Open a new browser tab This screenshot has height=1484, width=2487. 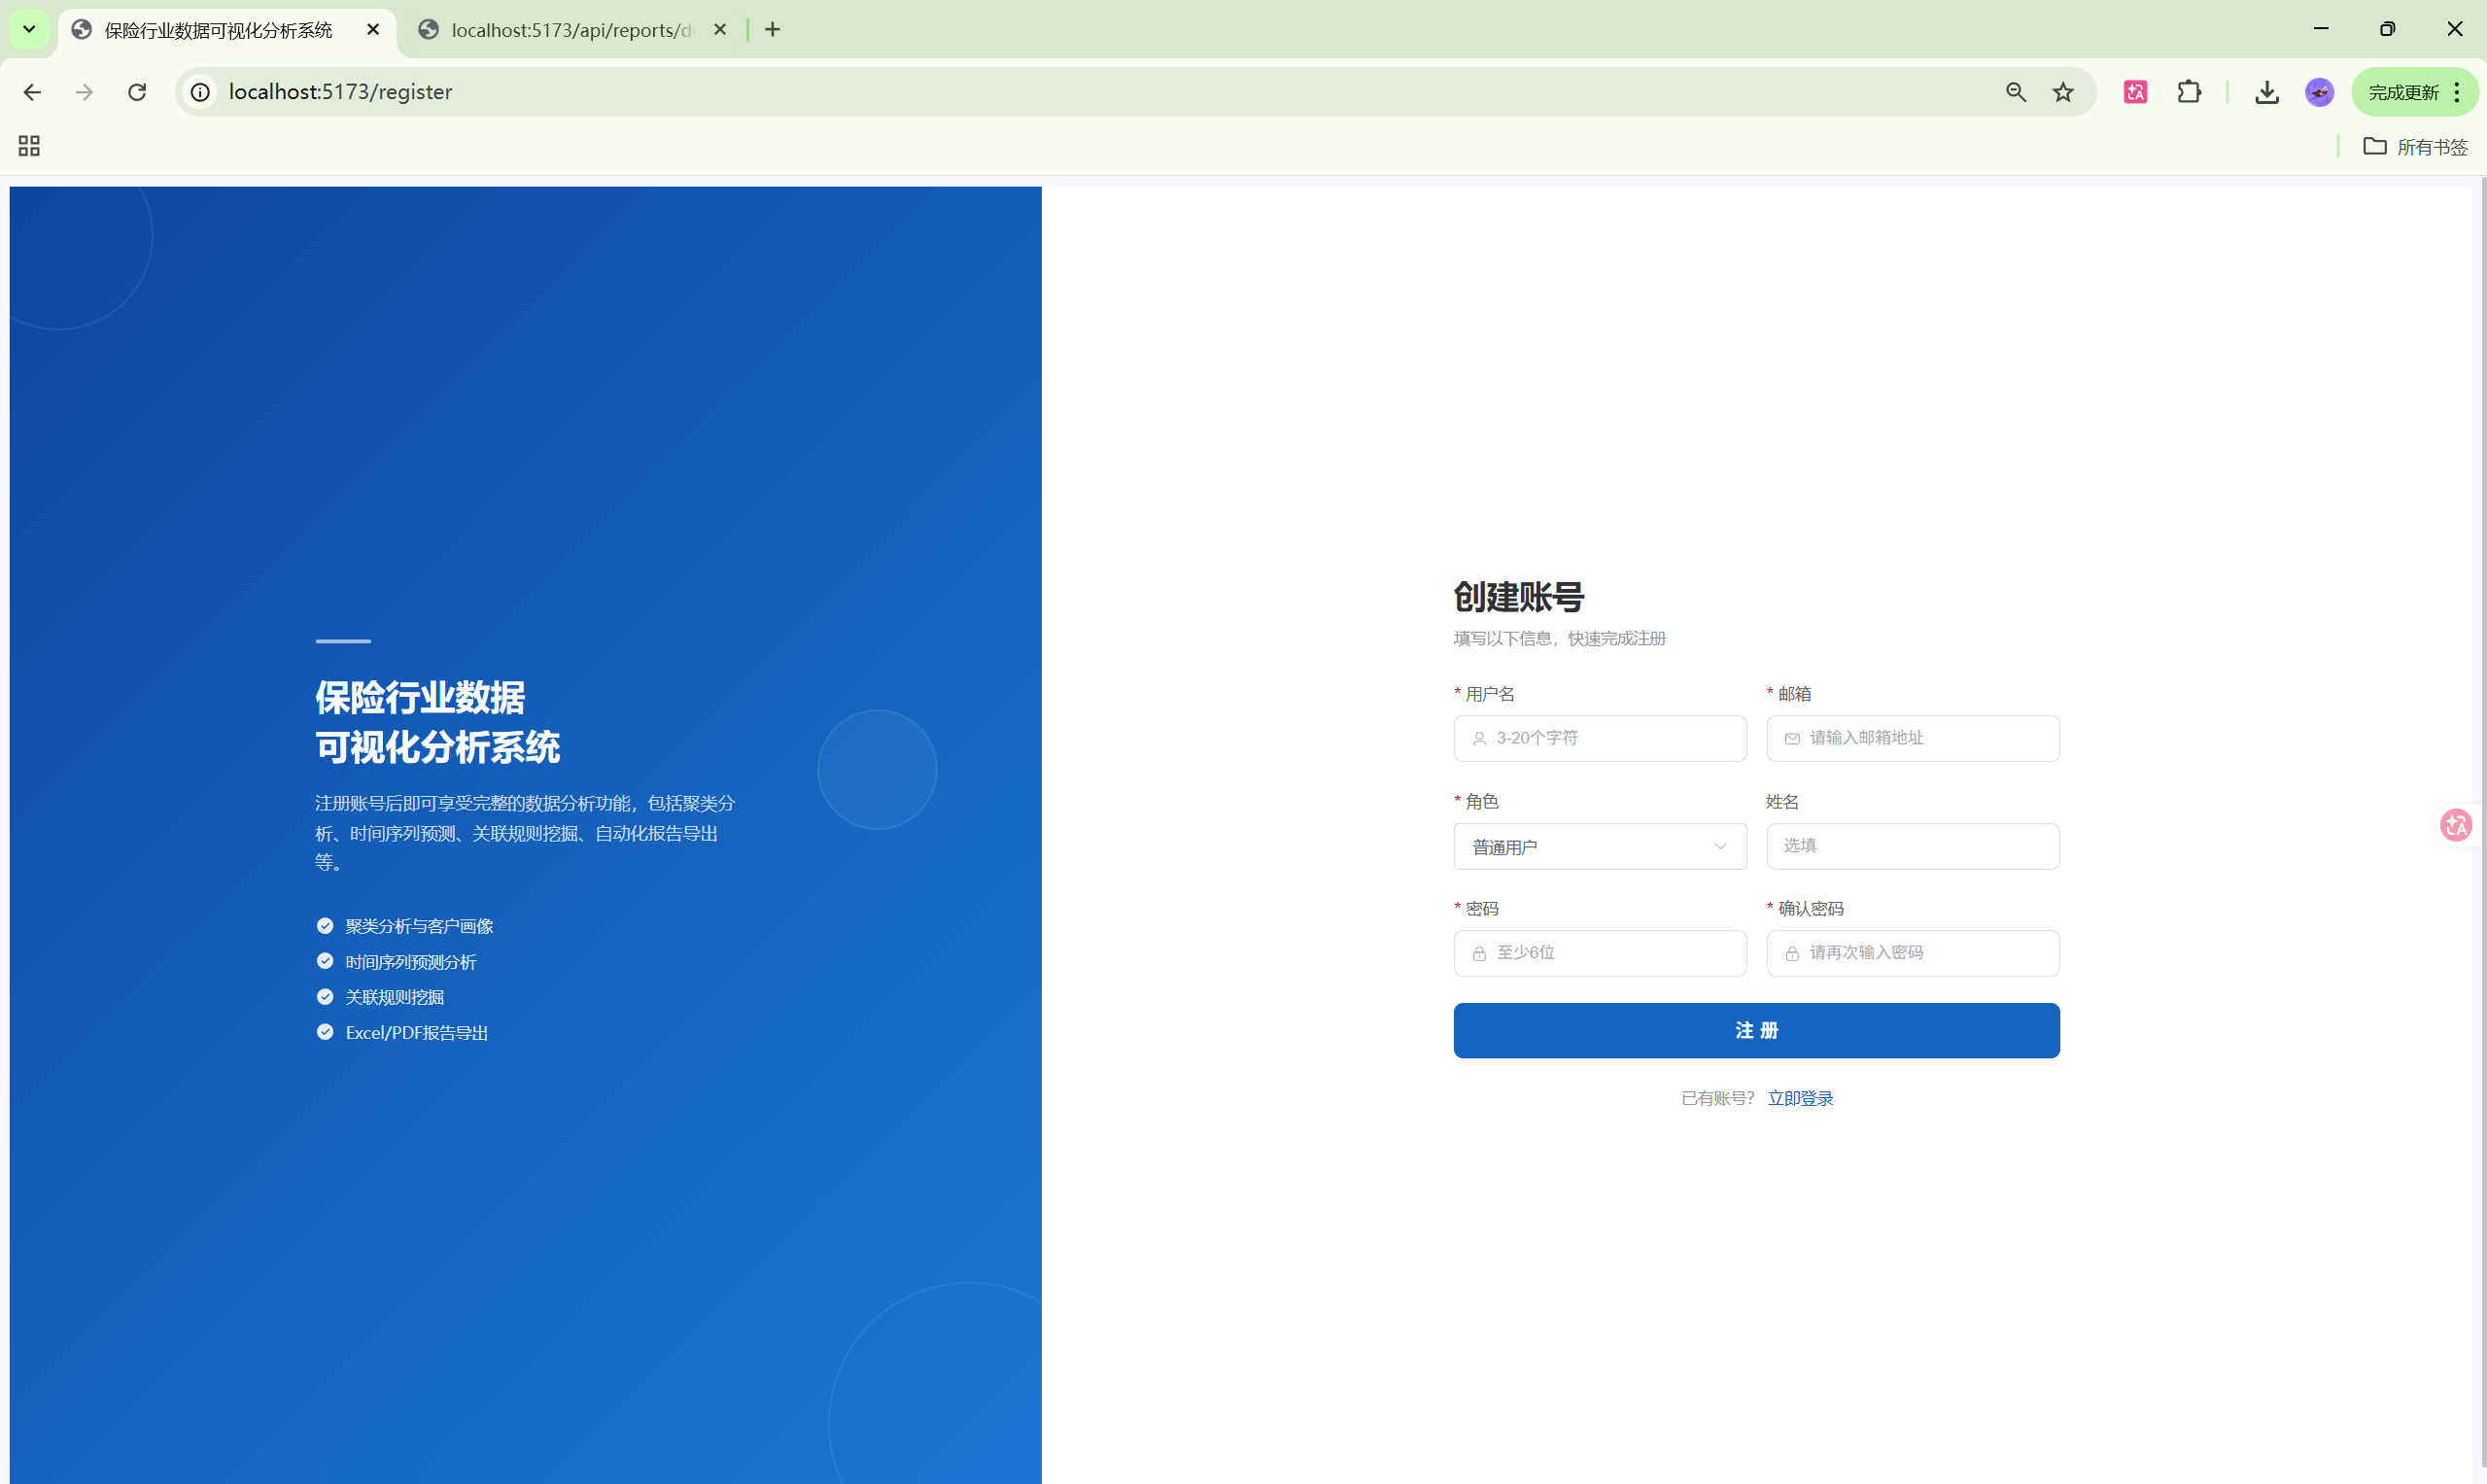(772, 30)
